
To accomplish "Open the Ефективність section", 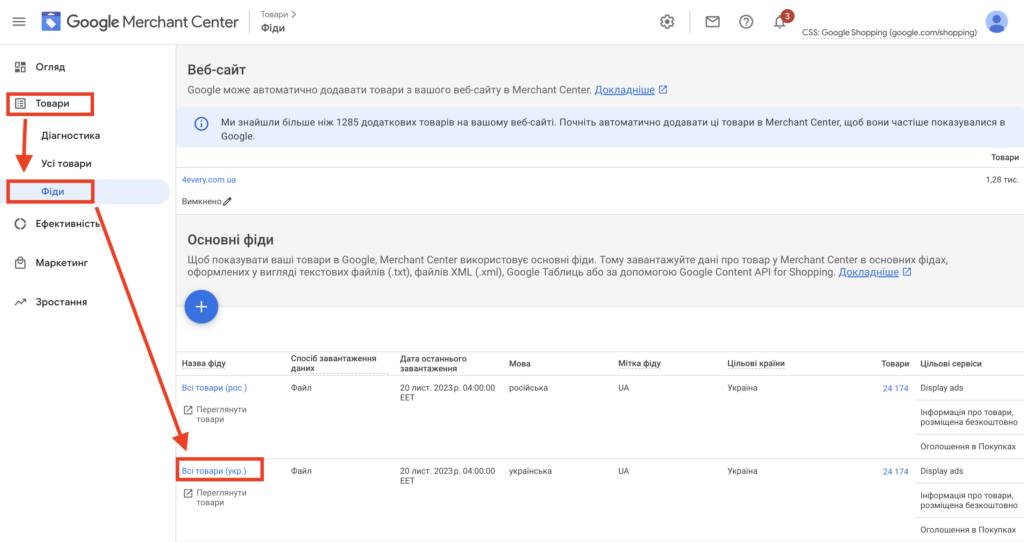I will pyautogui.click(x=68, y=223).
